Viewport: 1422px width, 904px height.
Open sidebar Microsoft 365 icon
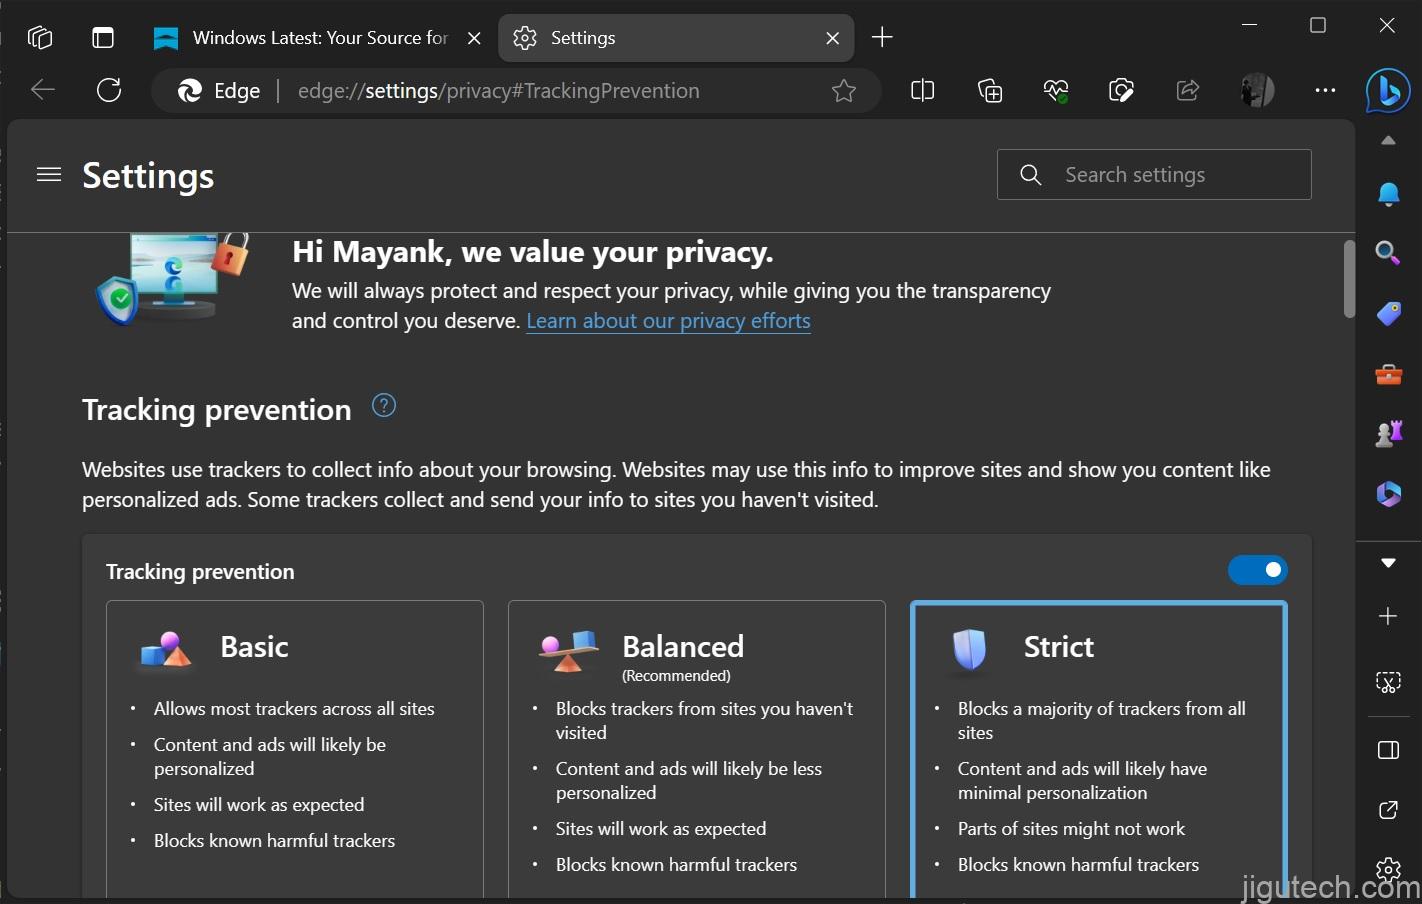coord(1388,494)
